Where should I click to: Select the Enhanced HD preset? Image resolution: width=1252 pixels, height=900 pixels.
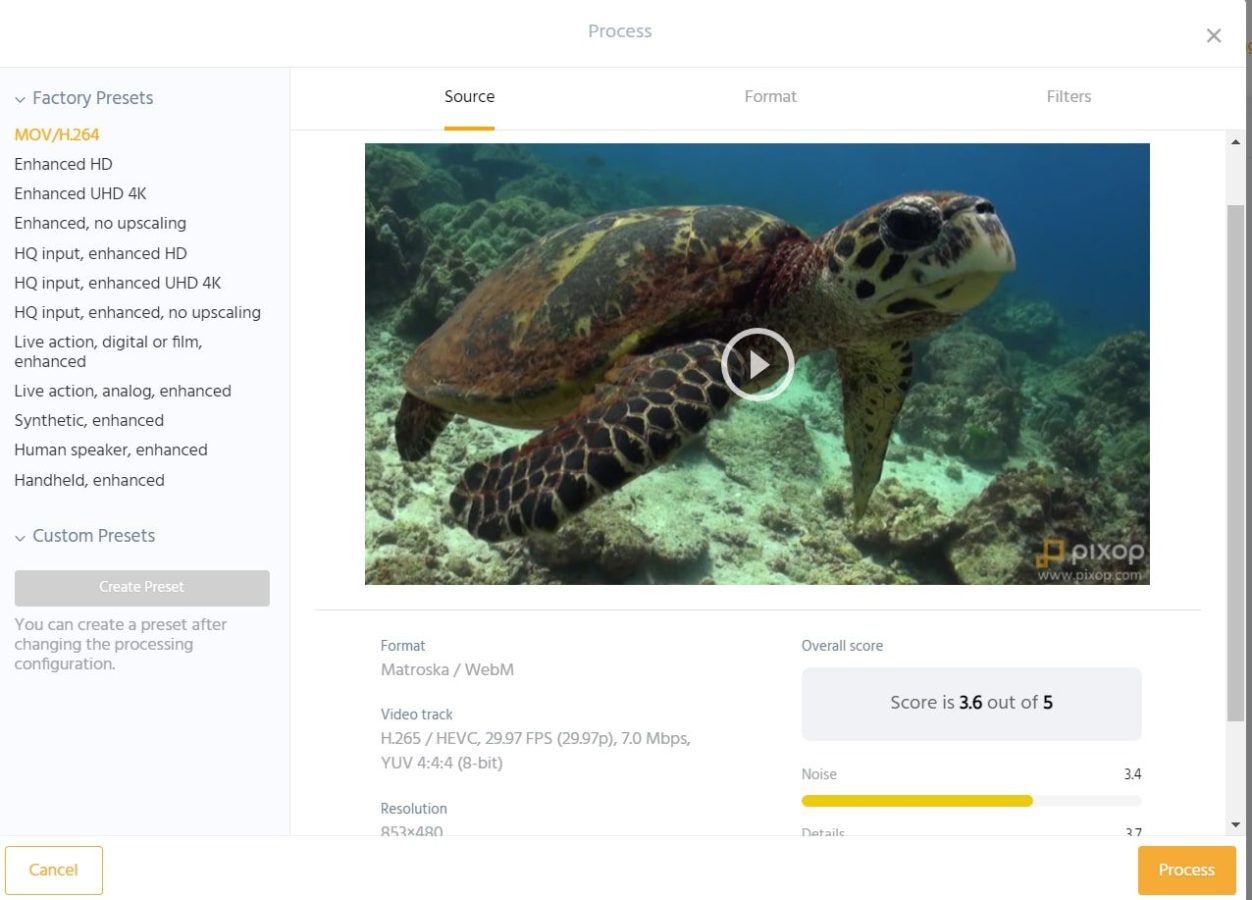pos(63,164)
